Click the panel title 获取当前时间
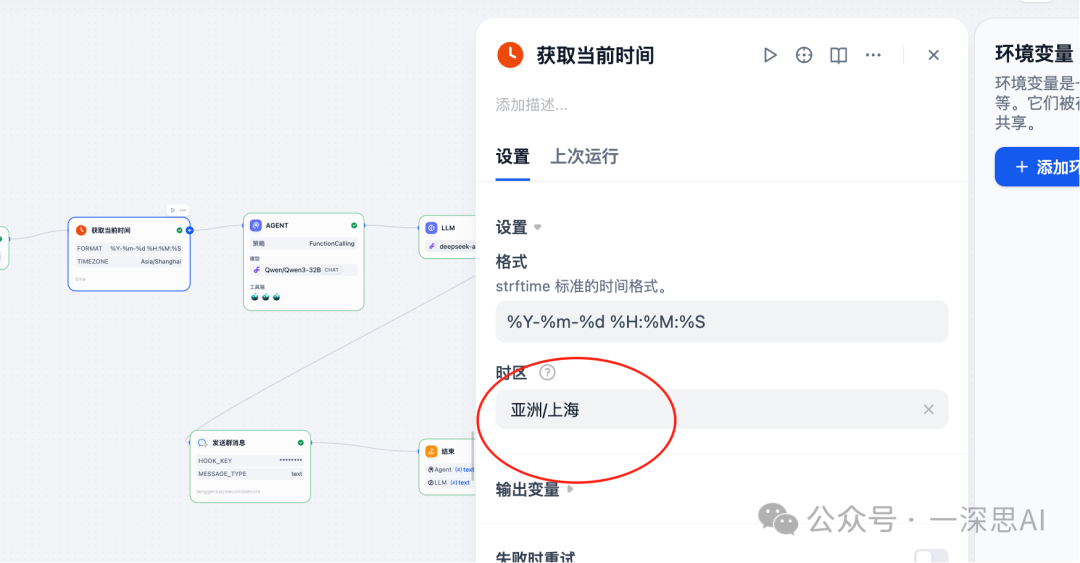 click(x=595, y=55)
